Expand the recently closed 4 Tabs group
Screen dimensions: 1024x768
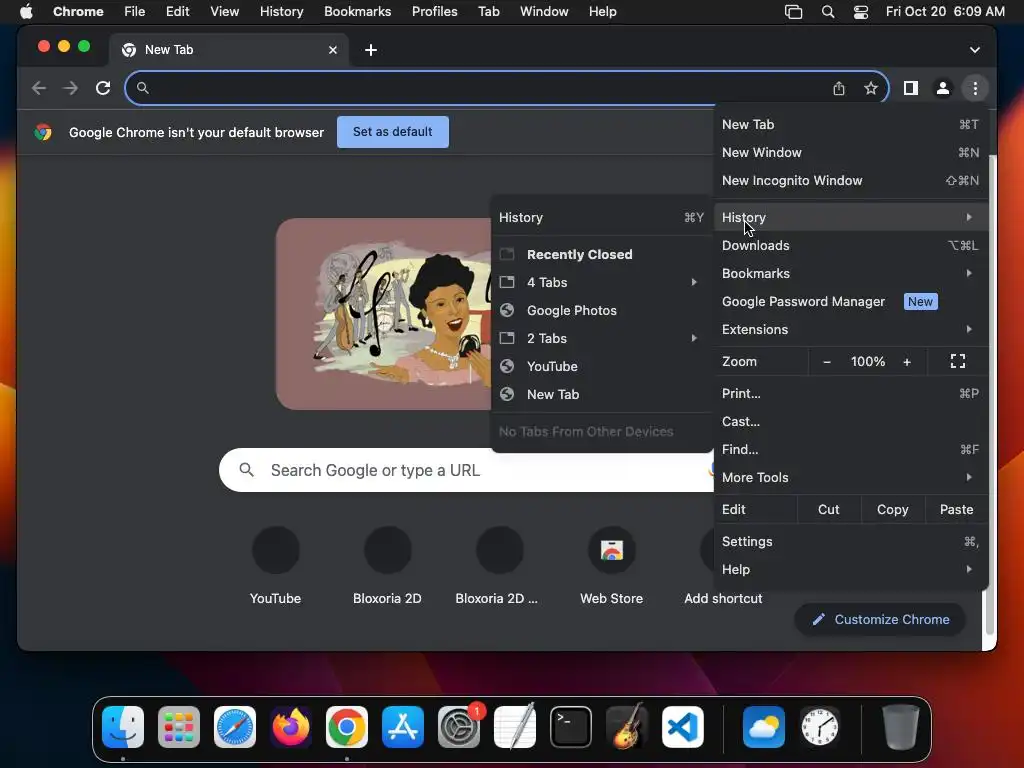601,283
